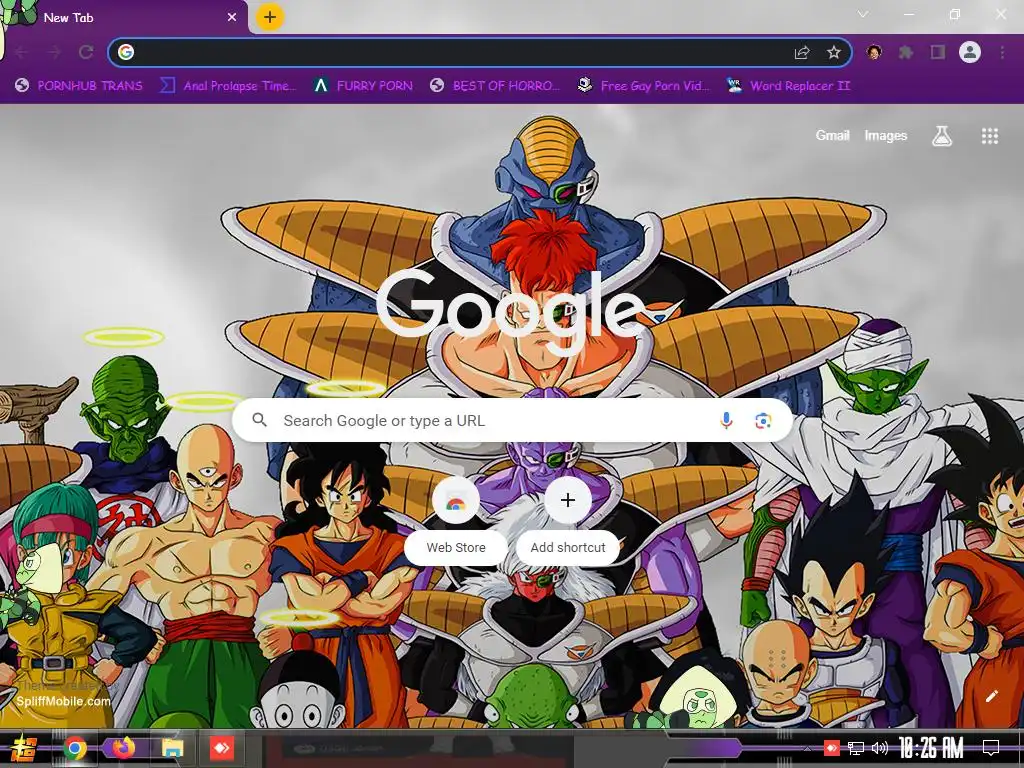Click the Chrome taskbar icon

click(x=75, y=748)
